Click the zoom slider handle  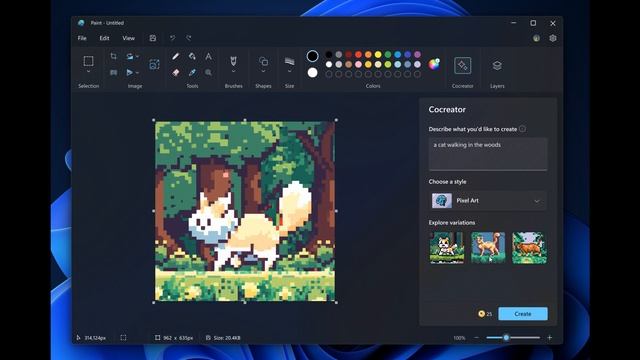[506, 338]
